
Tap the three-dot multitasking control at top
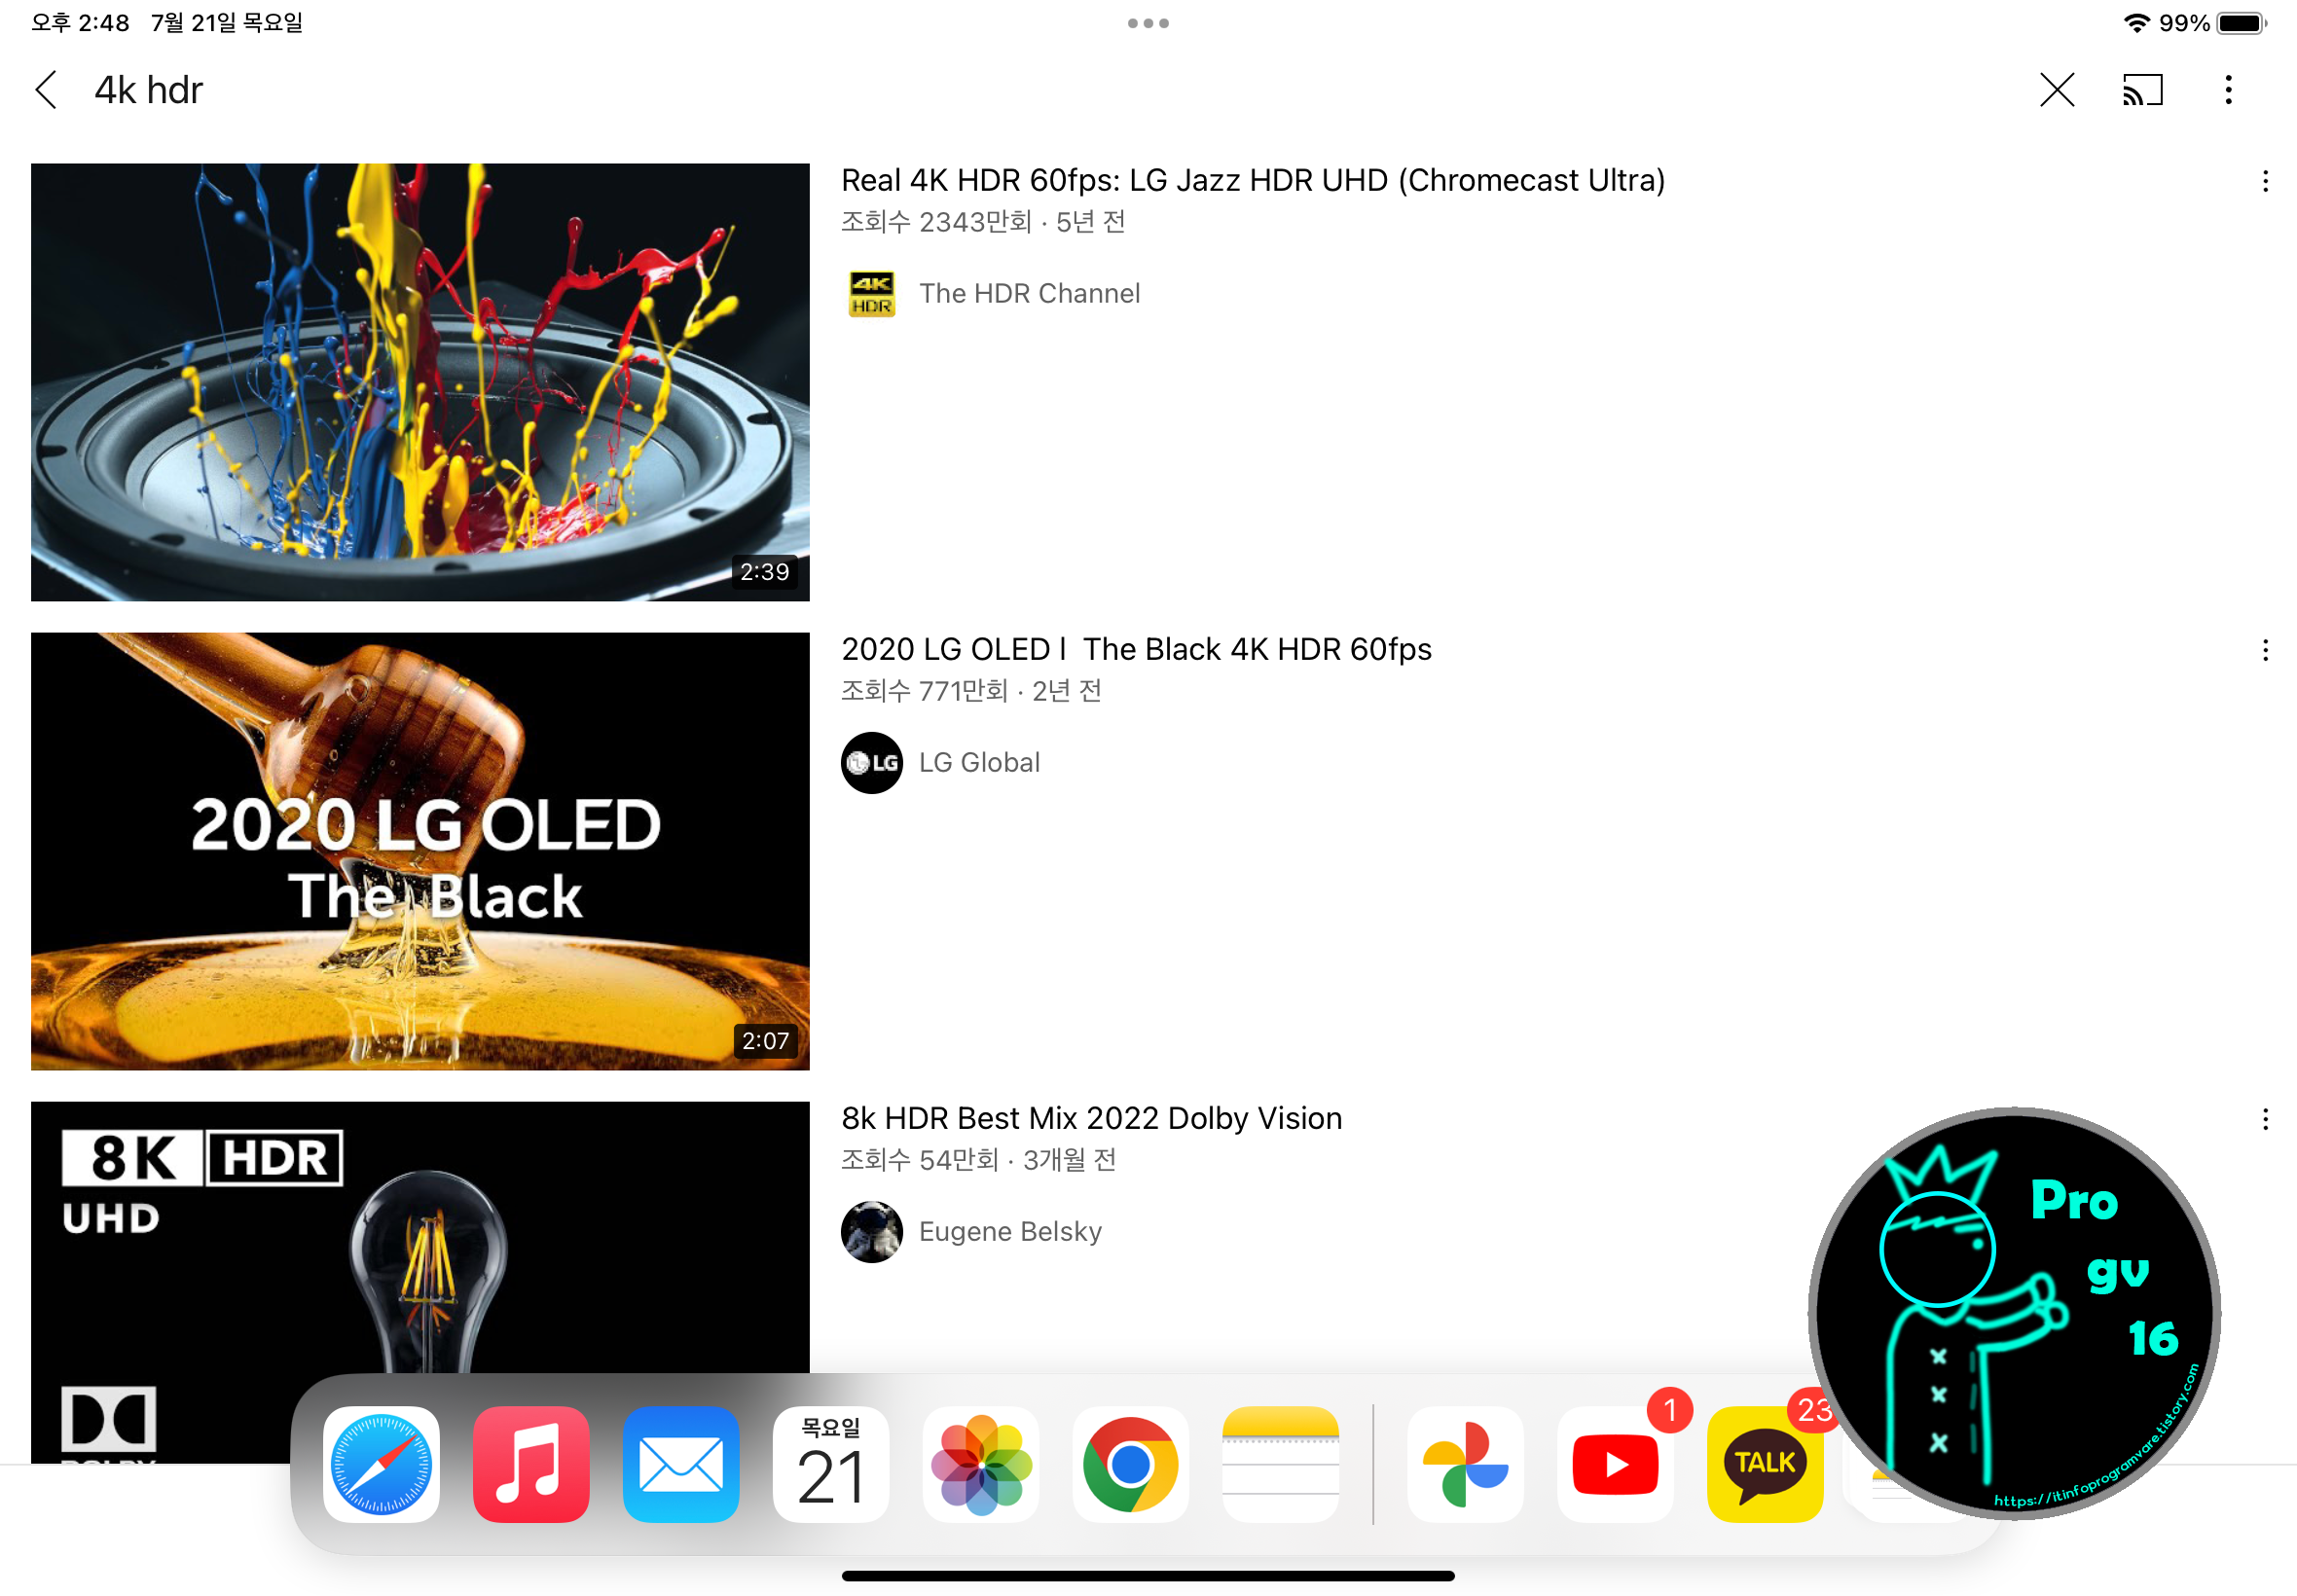(x=1148, y=23)
